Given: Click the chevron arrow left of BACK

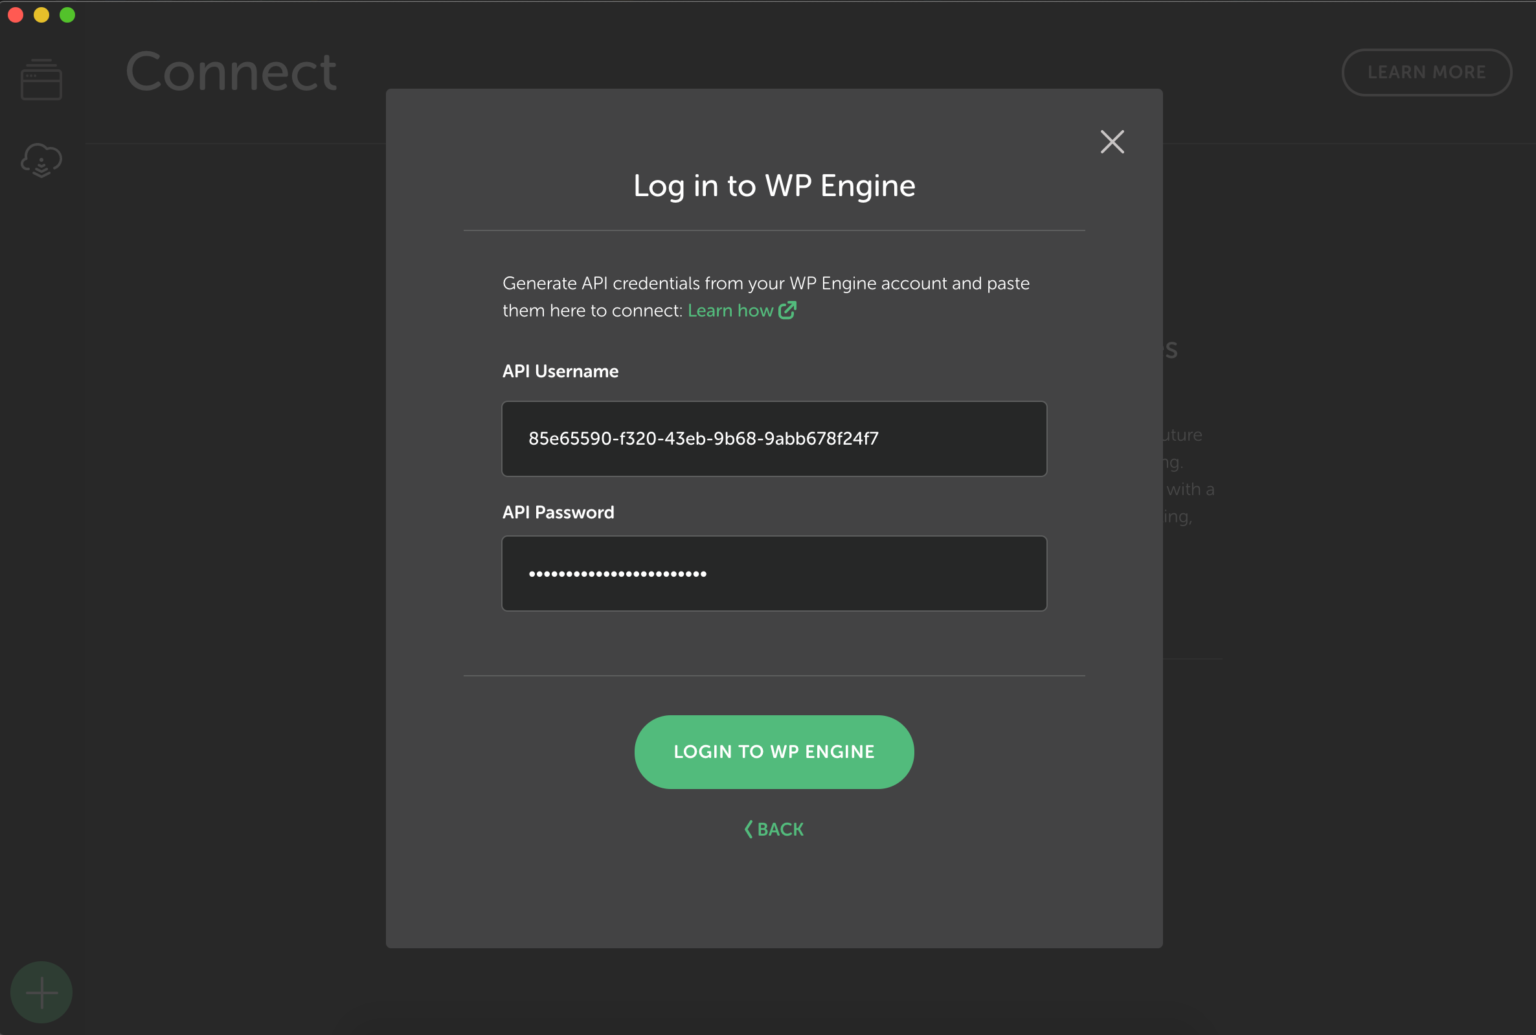Looking at the screenshot, I should tap(748, 829).
